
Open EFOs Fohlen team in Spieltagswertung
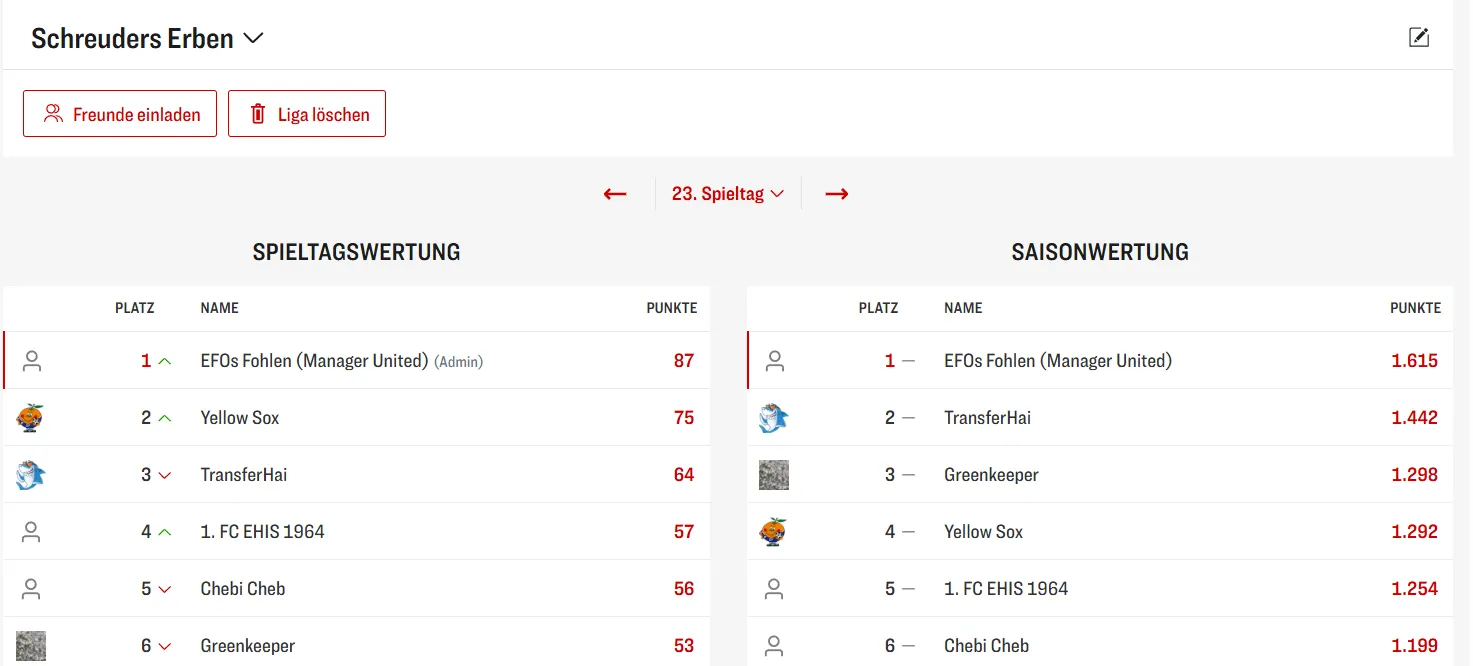click(x=314, y=361)
